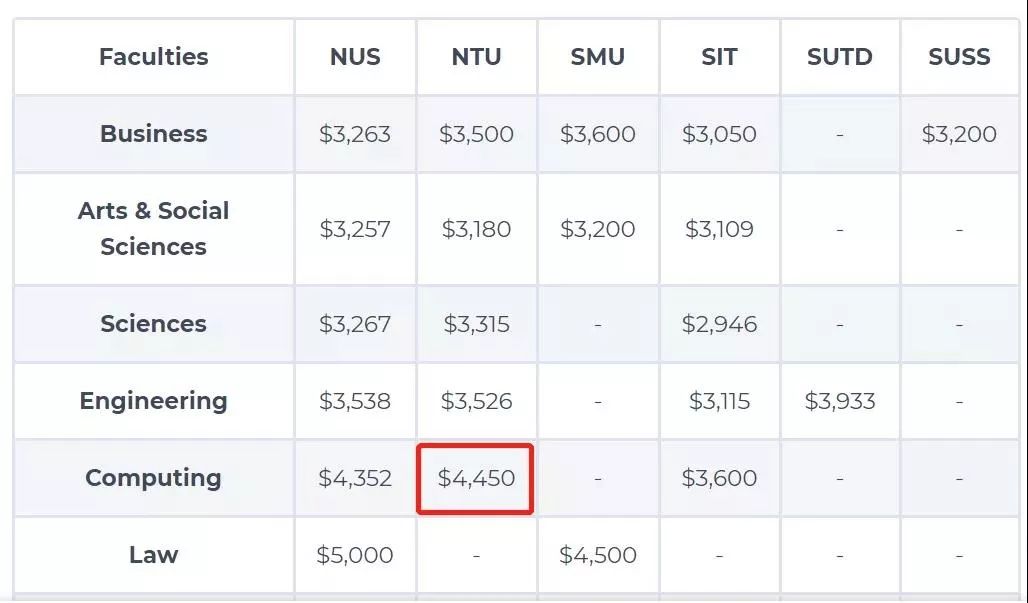Screen dimensions: 1028x603
Task: Select the SUTD Engineering $3,933 value
Action: pos(840,401)
